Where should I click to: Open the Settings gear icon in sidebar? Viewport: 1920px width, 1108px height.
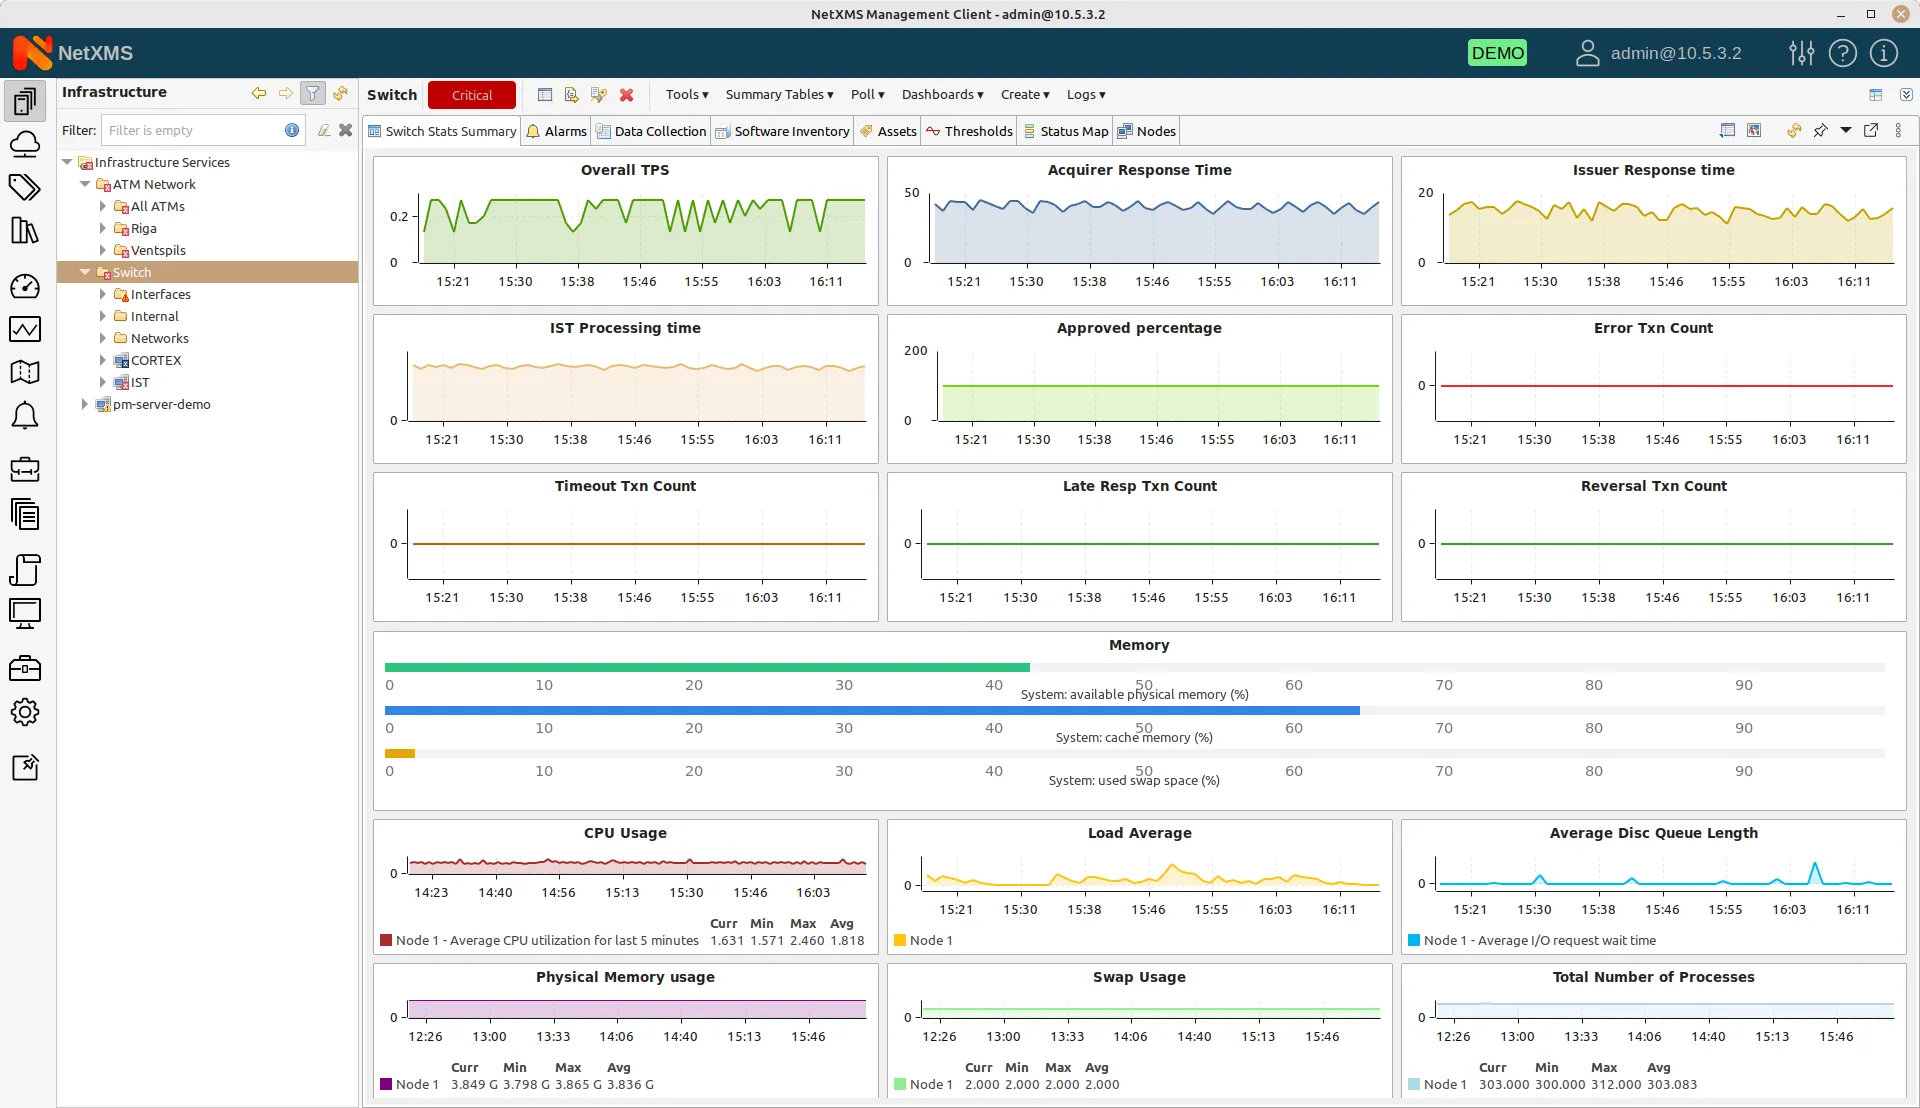(x=25, y=712)
